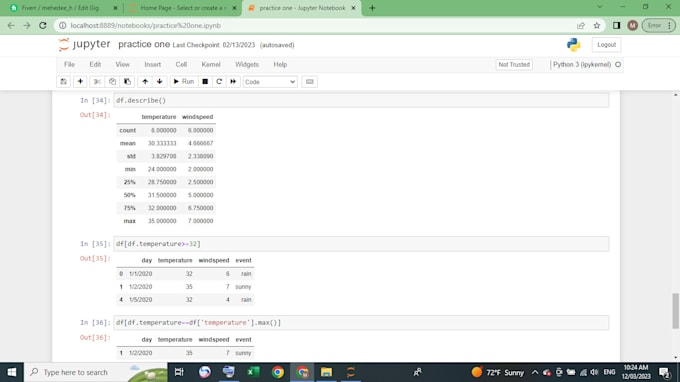Click the windspeed max value 7.000000

coord(200,221)
